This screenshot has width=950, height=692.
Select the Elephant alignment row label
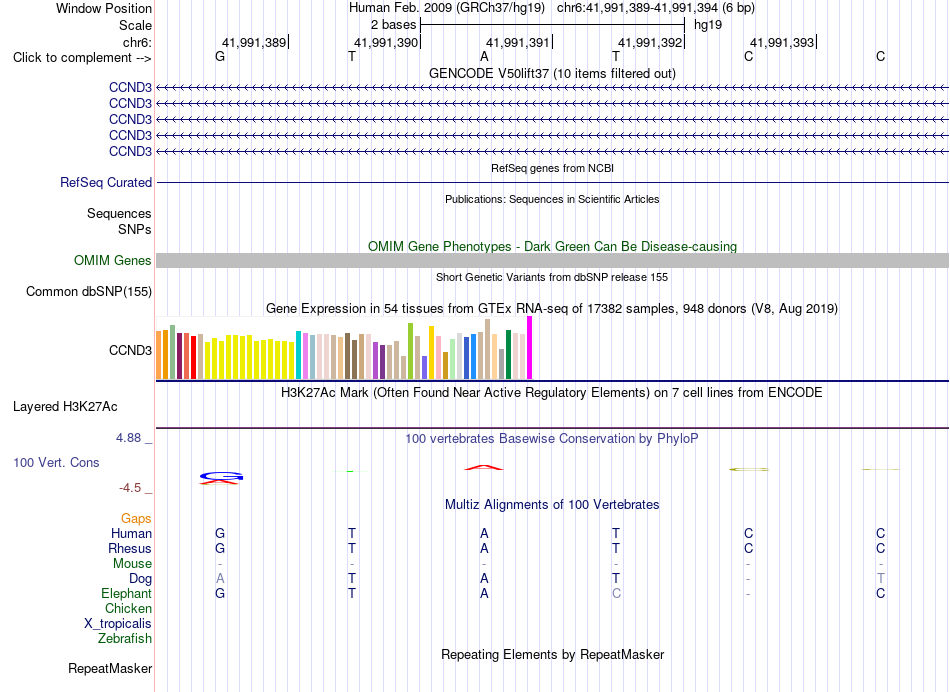127,593
